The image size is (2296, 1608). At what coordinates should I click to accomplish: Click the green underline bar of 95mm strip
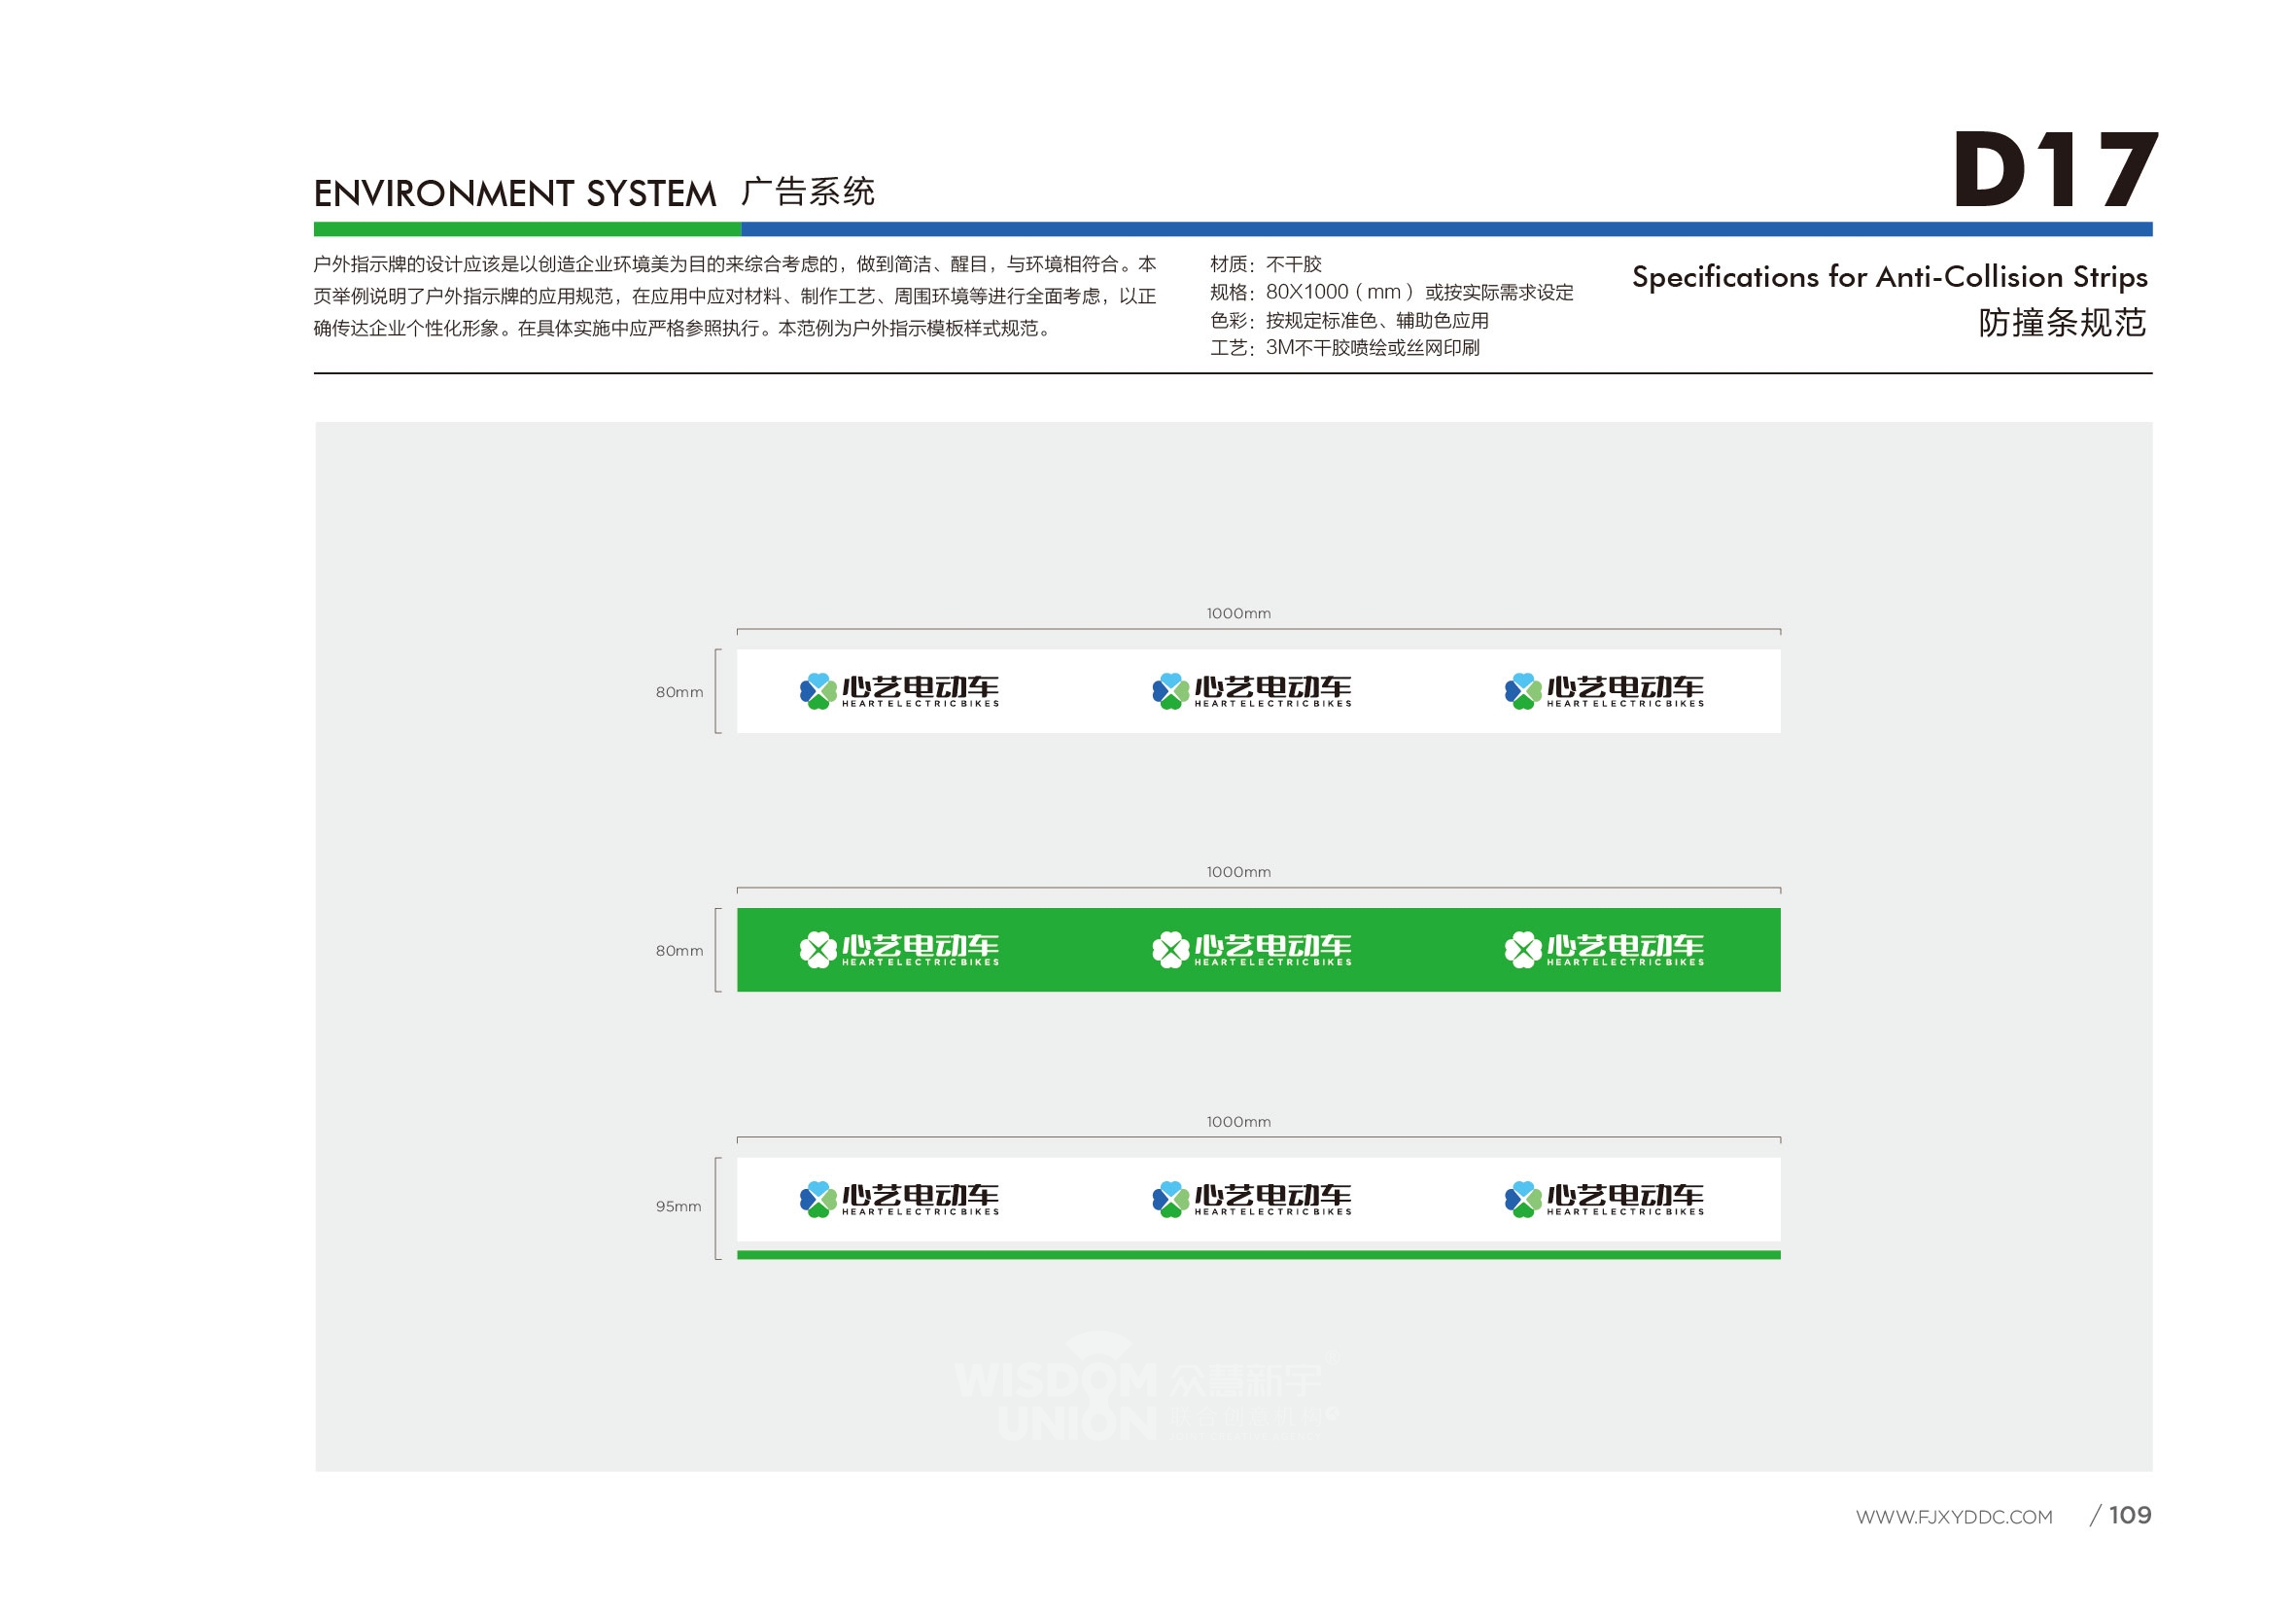coord(1258,1255)
